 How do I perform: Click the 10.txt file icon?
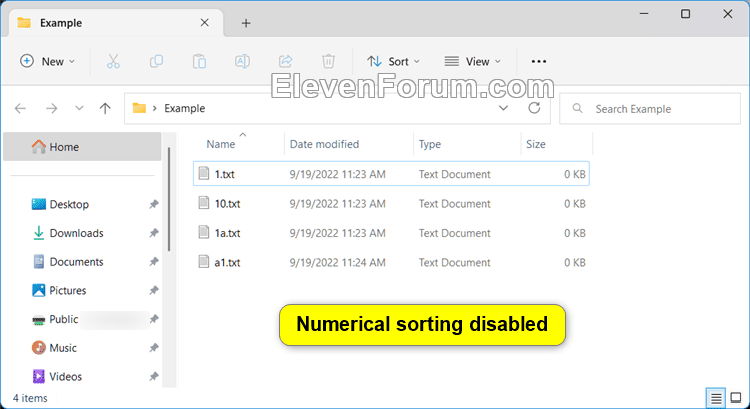coord(204,203)
